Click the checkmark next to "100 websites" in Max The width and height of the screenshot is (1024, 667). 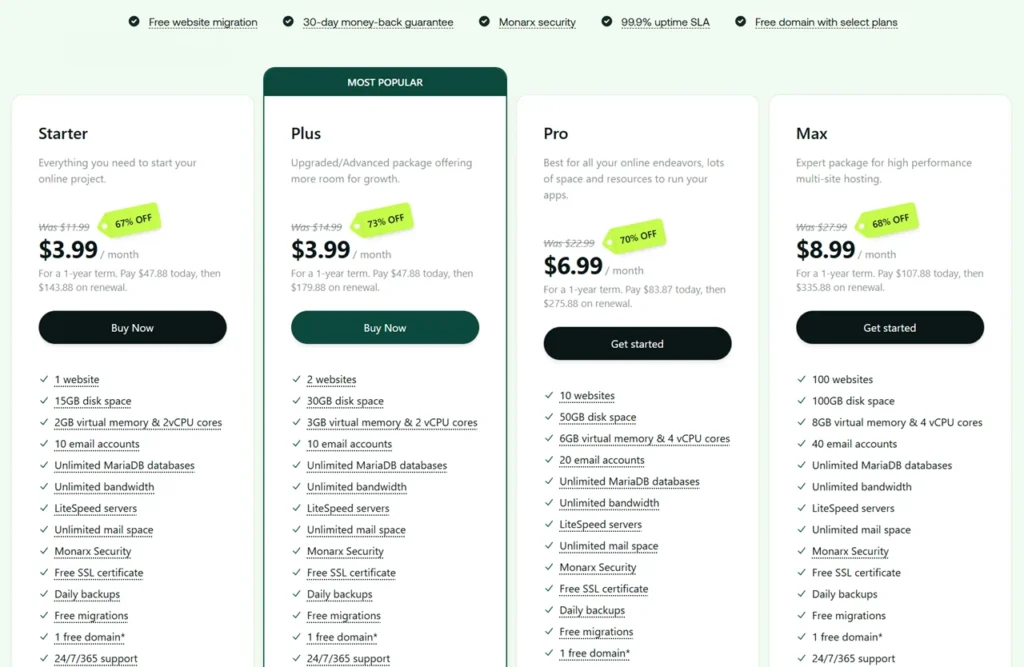point(802,379)
